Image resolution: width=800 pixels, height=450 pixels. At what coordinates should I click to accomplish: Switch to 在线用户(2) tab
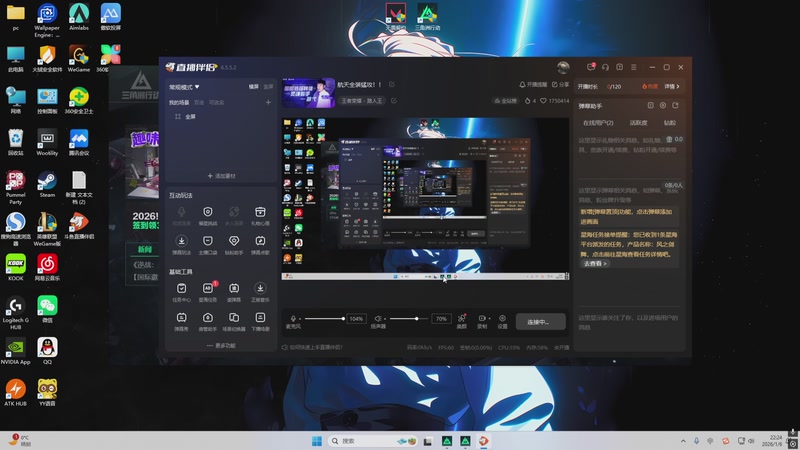point(598,123)
